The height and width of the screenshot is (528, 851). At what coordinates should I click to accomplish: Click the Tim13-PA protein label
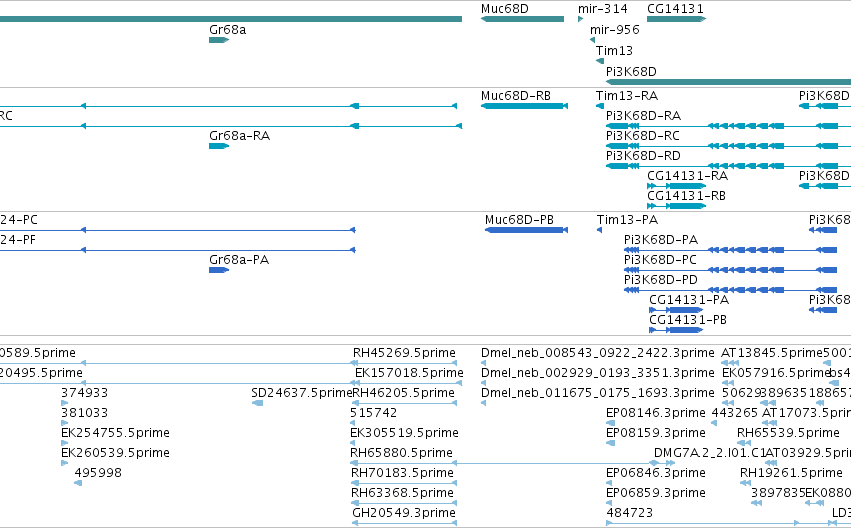tap(627, 220)
